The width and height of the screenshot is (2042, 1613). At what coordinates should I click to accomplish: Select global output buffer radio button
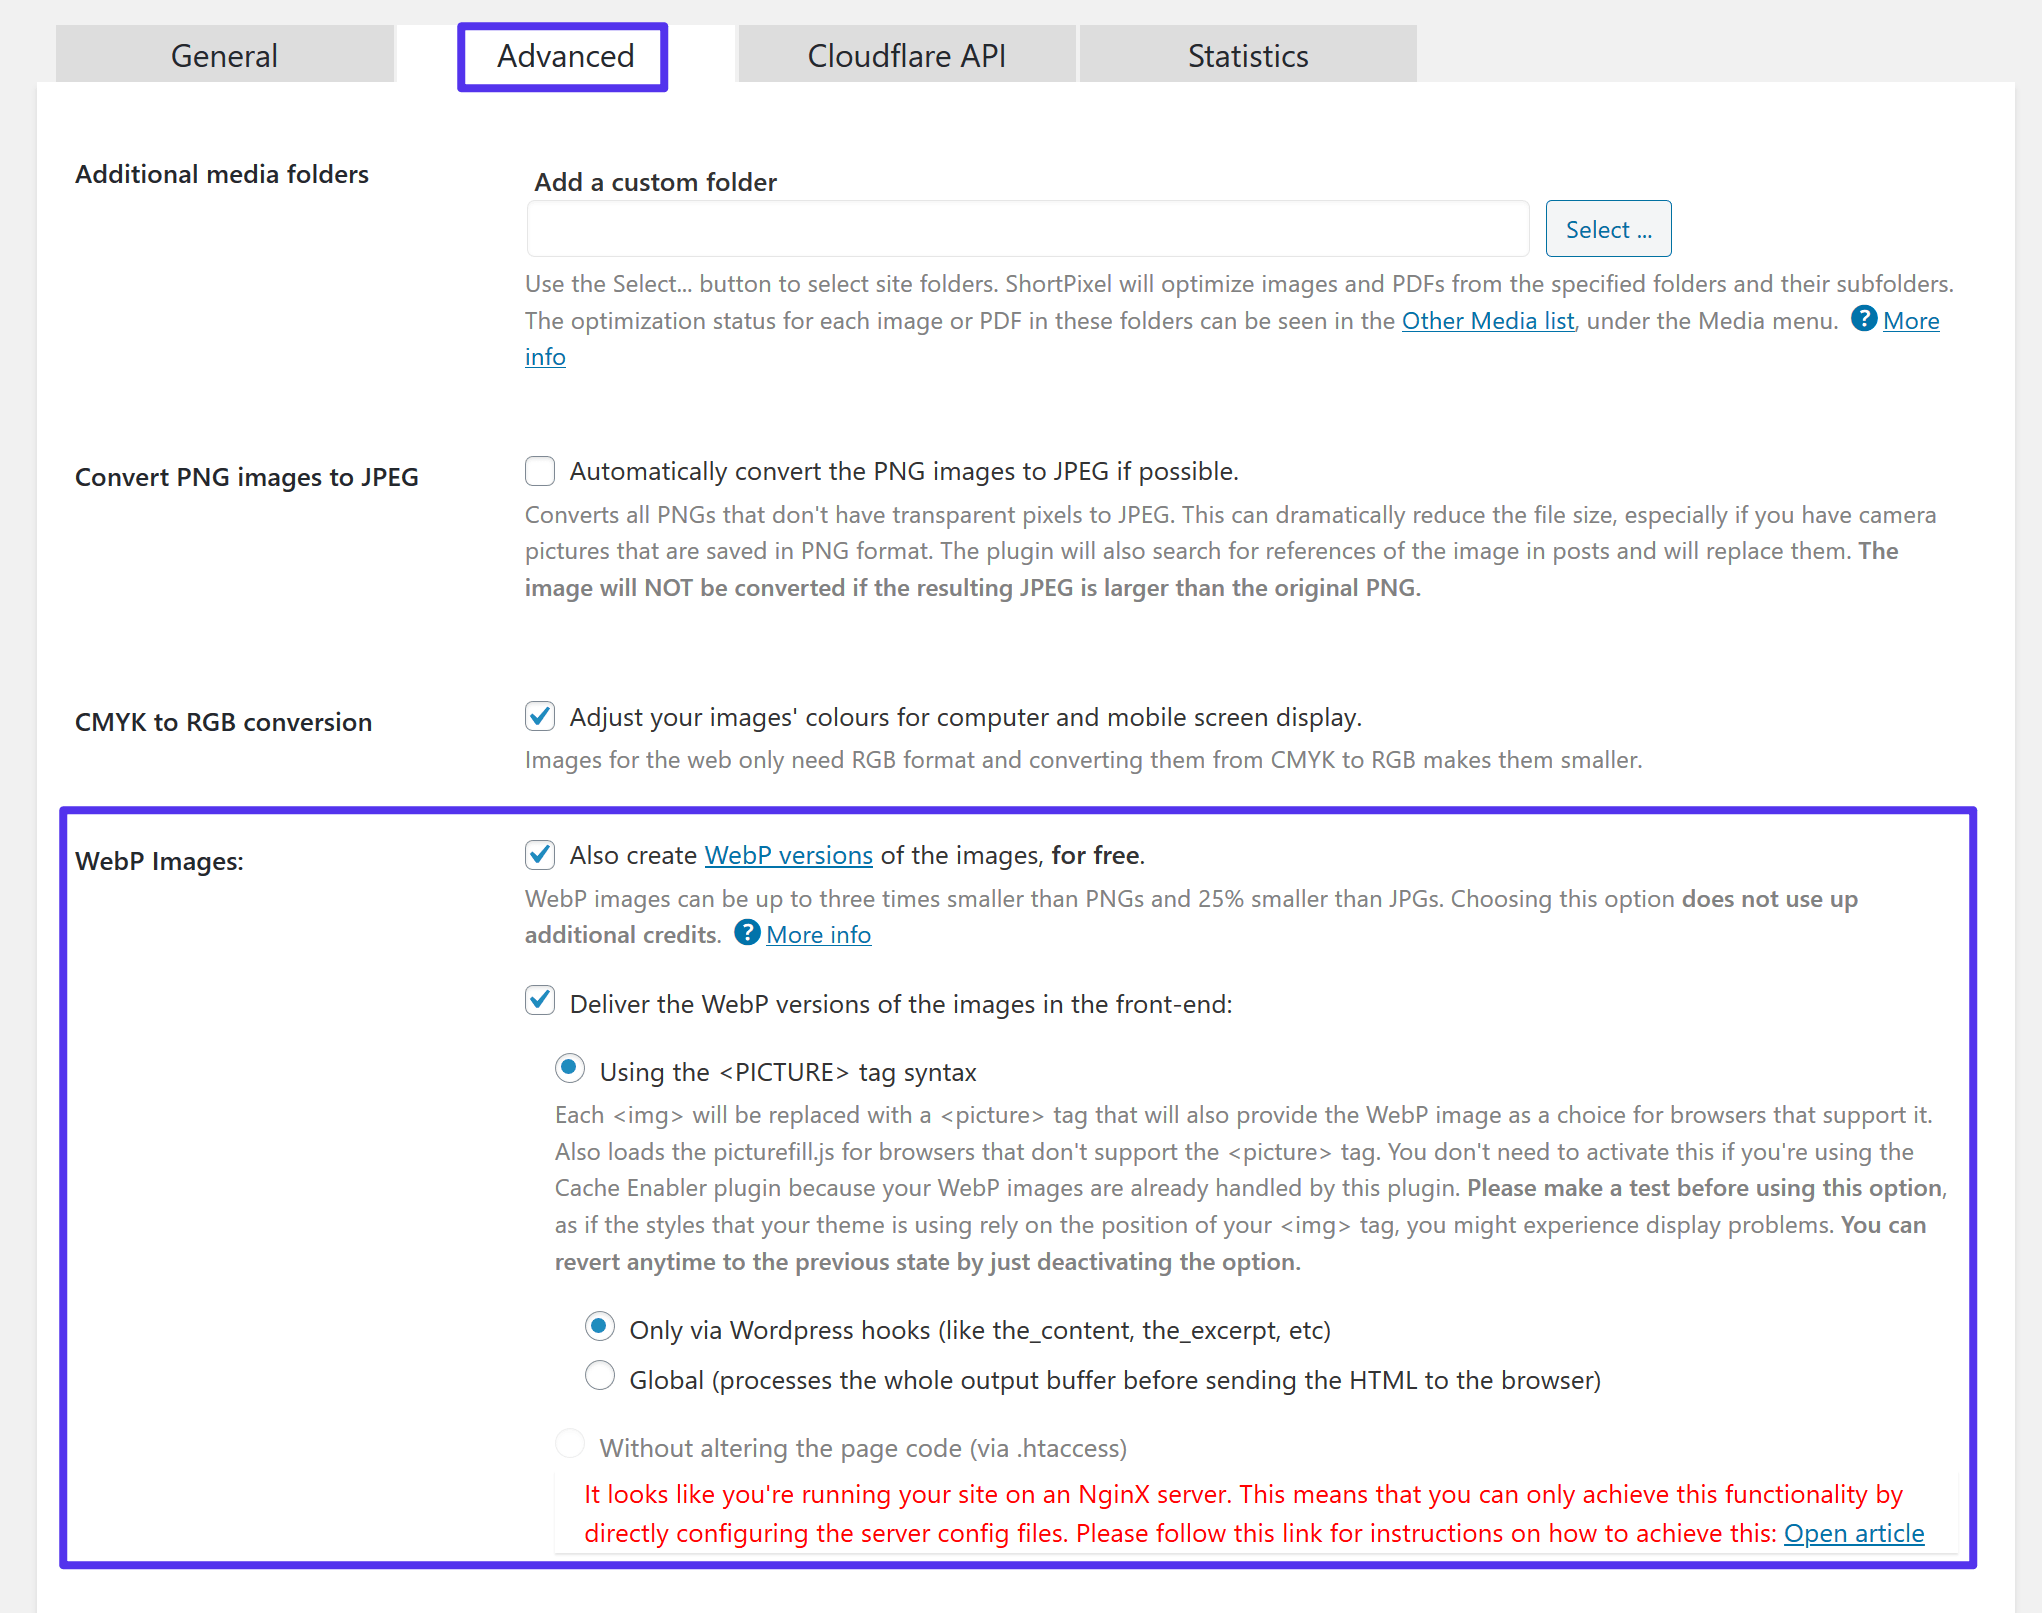(x=600, y=1378)
